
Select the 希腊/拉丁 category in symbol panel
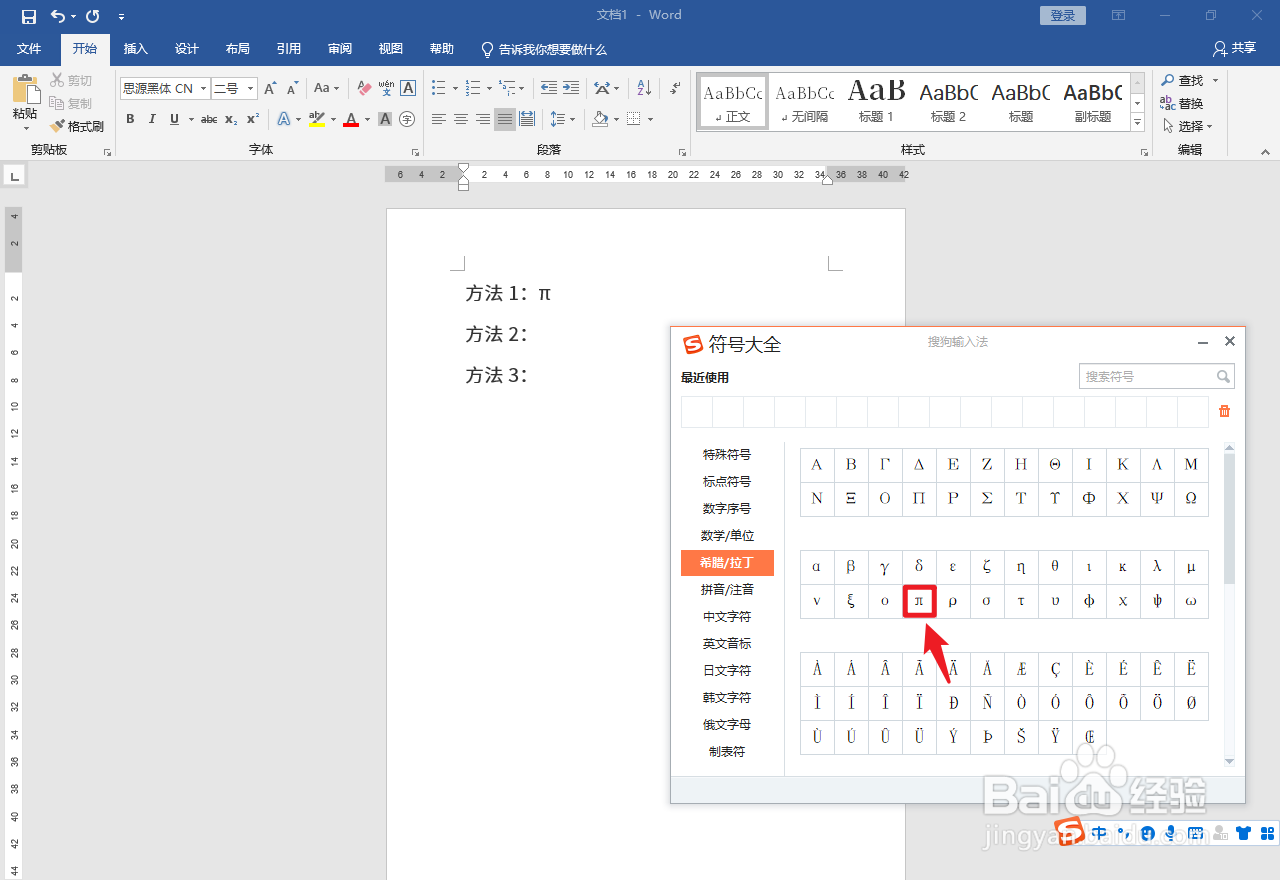coord(727,562)
